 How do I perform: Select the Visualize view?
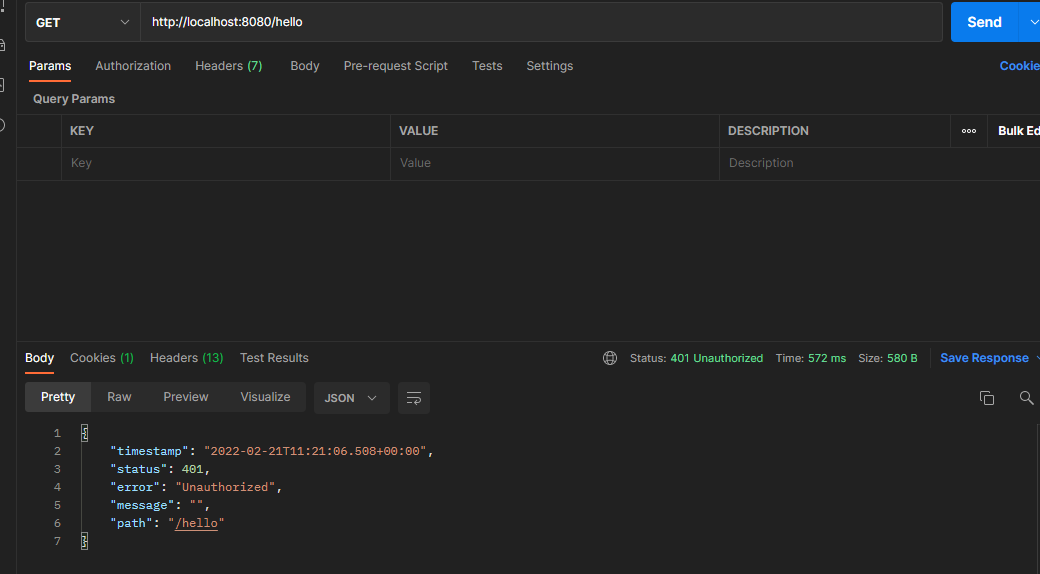click(265, 397)
